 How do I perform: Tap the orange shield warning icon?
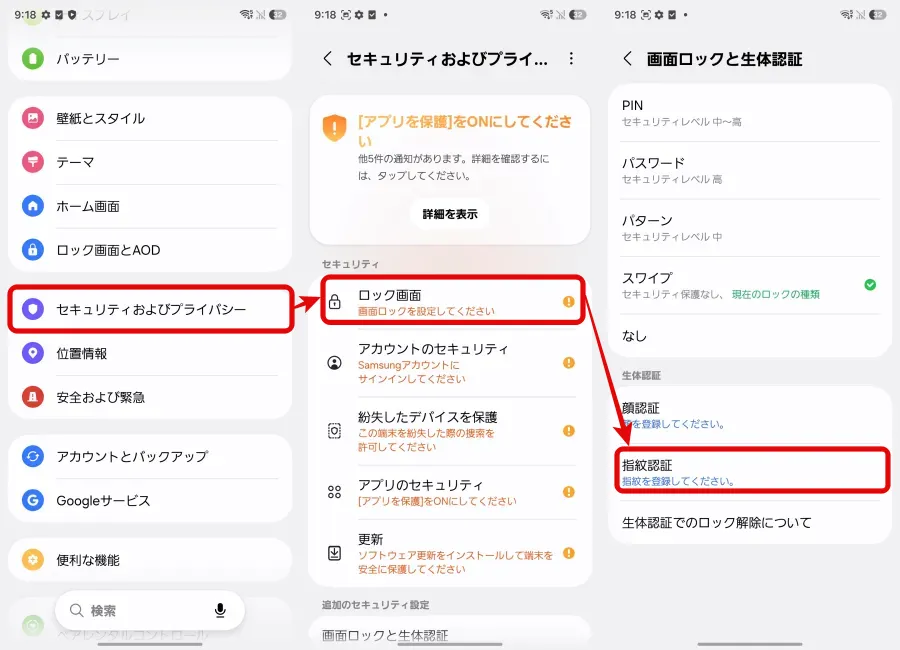click(335, 127)
